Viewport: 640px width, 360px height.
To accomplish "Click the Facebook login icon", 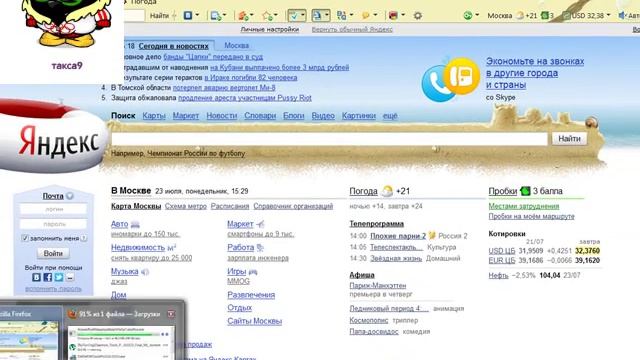I will [48, 277].
